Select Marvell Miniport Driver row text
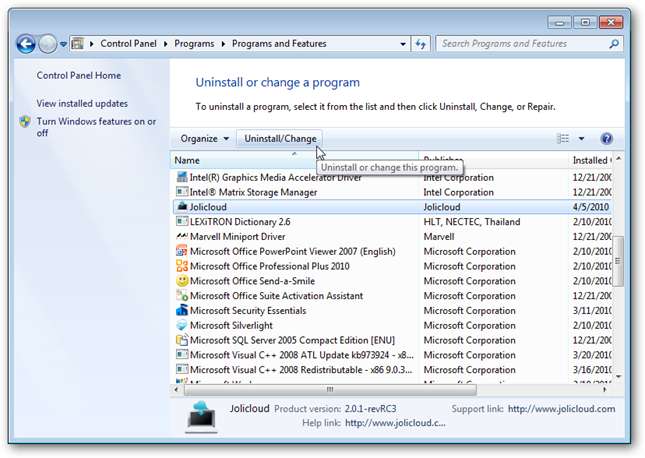The width and height of the screenshot is (645, 458). coord(237,237)
